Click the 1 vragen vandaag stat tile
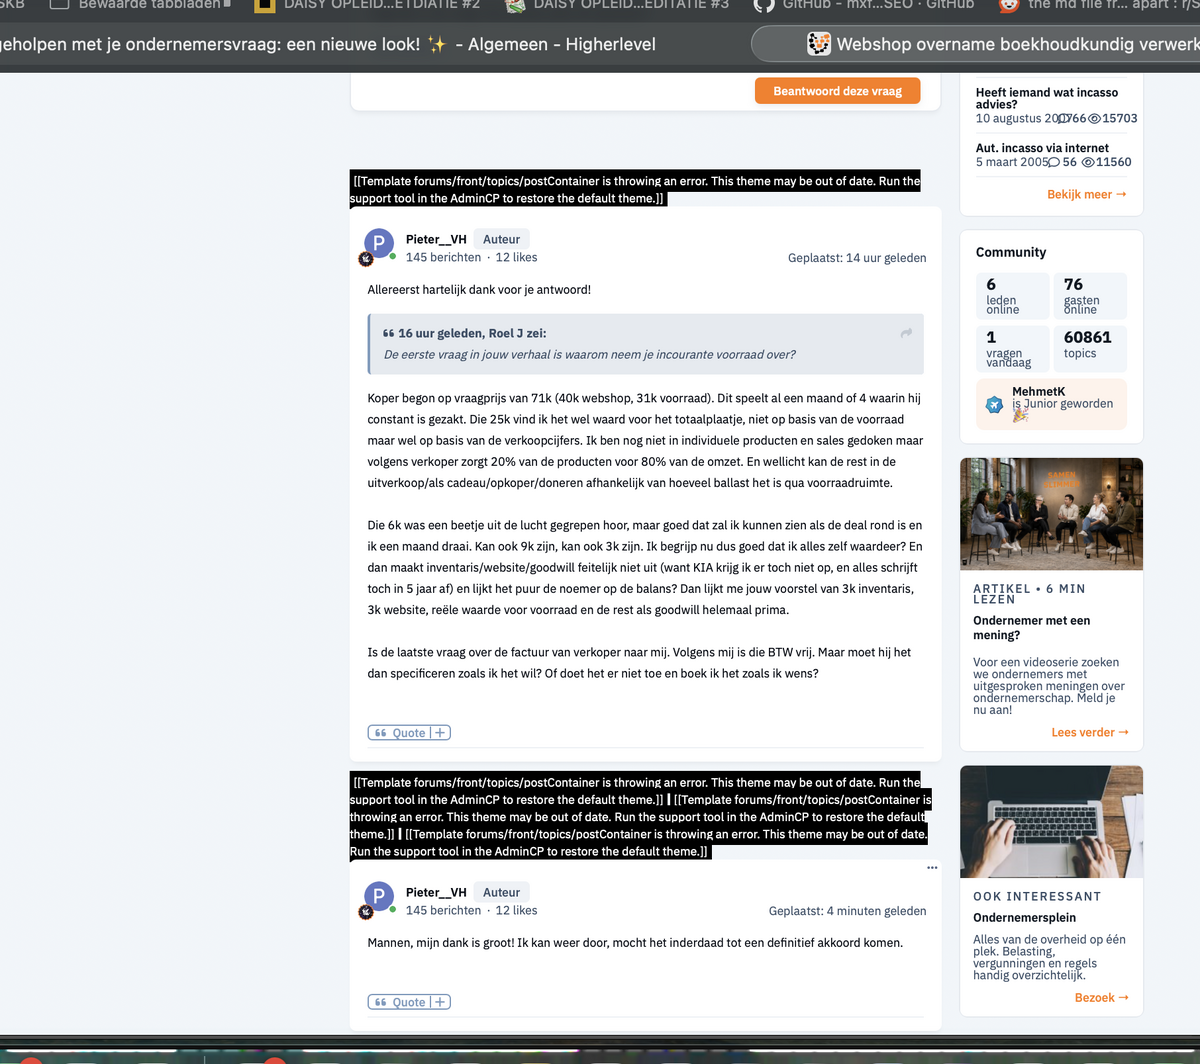The width and height of the screenshot is (1200, 1064). 1012,348
